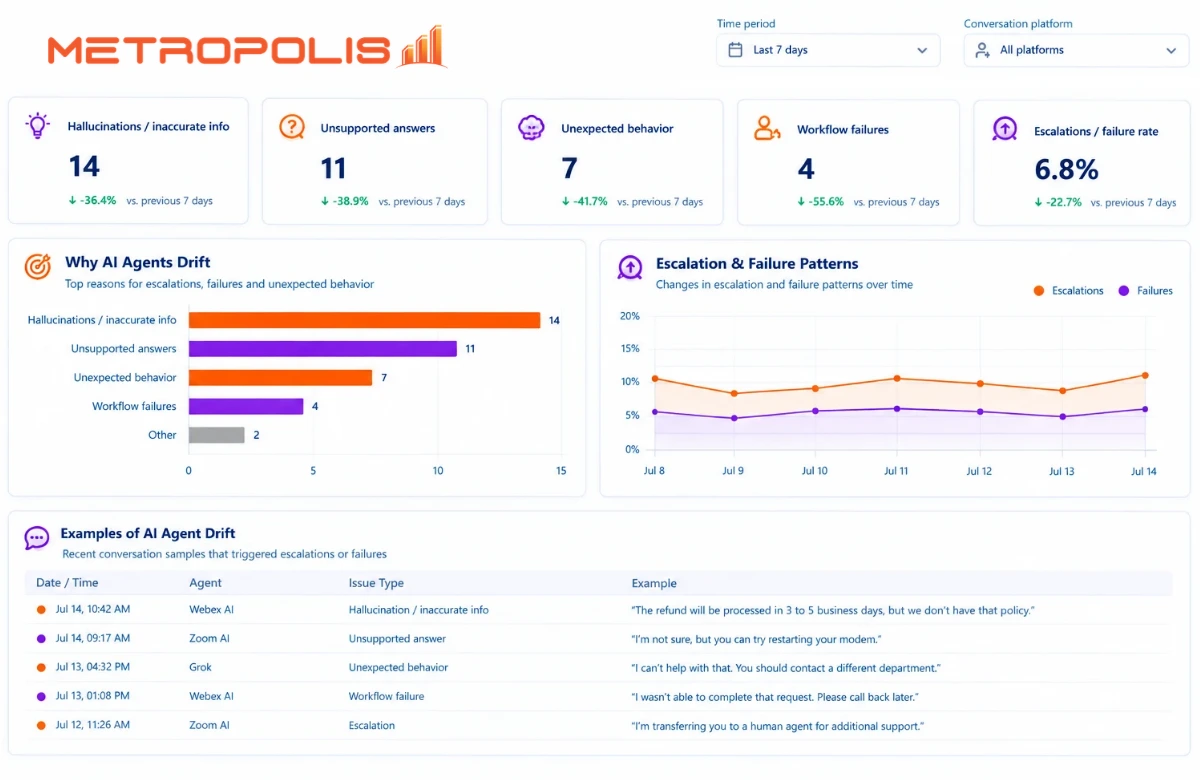Sort by the Issue Type column header
The image size is (1200, 780).
pyautogui.click(x=376, y=582)
